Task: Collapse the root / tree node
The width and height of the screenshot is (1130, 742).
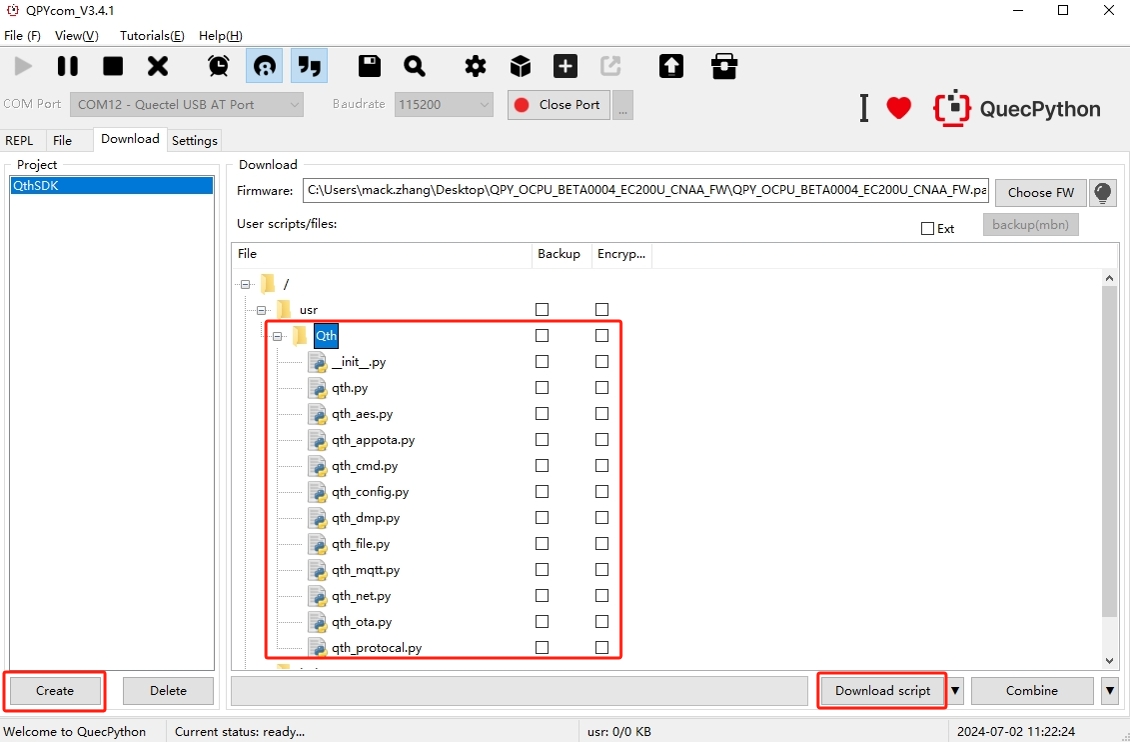Action: pyautogui.click(x=245, y=285)
